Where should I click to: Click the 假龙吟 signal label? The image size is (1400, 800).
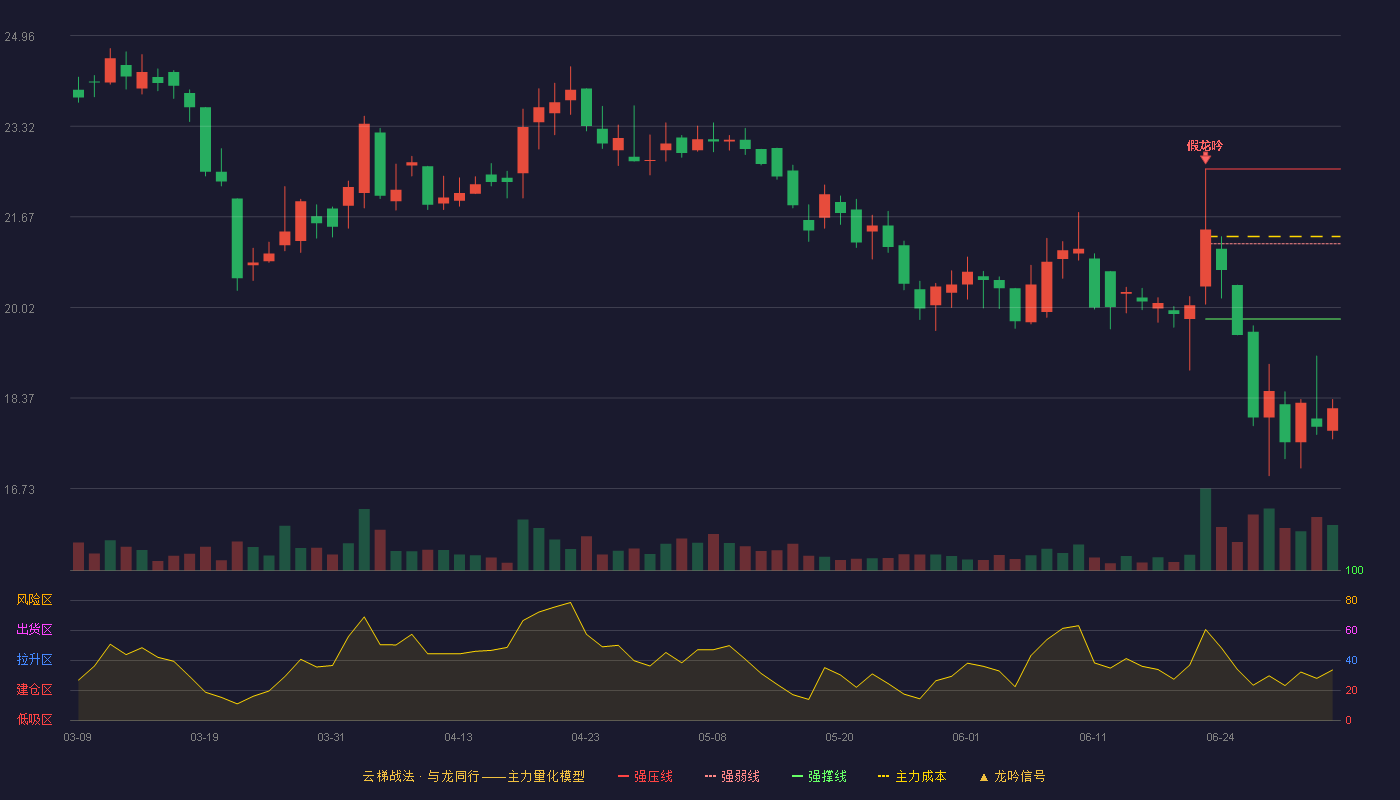click(1205, 146)
